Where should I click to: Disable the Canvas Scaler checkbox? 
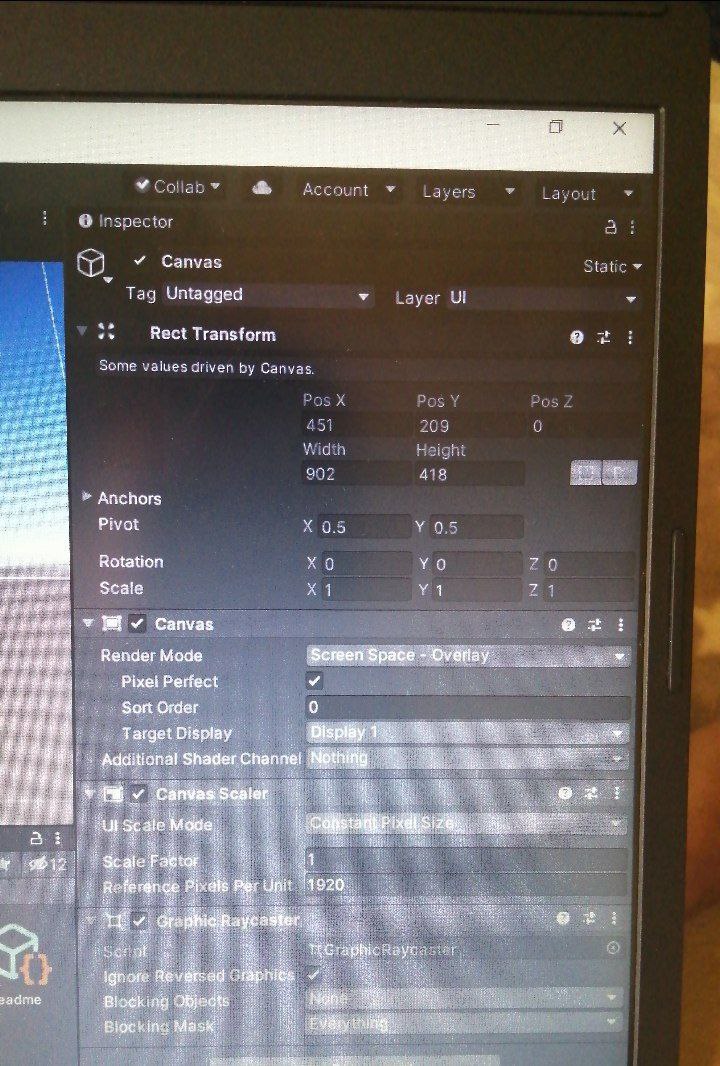point(139,793)
